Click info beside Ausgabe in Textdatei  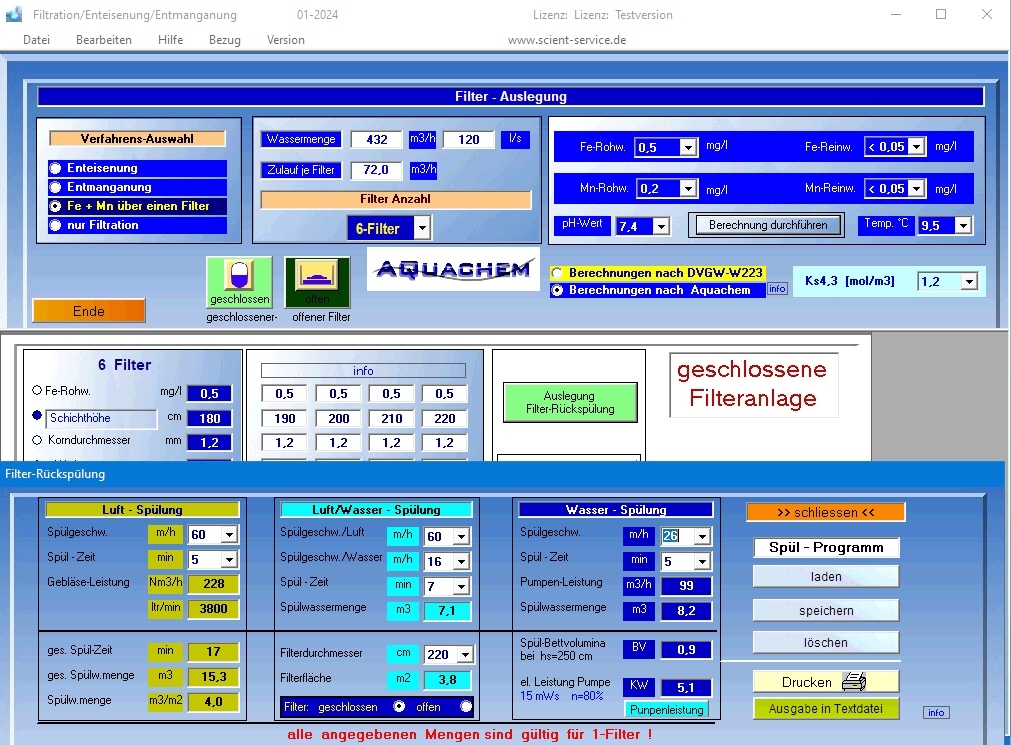[936, 712]
